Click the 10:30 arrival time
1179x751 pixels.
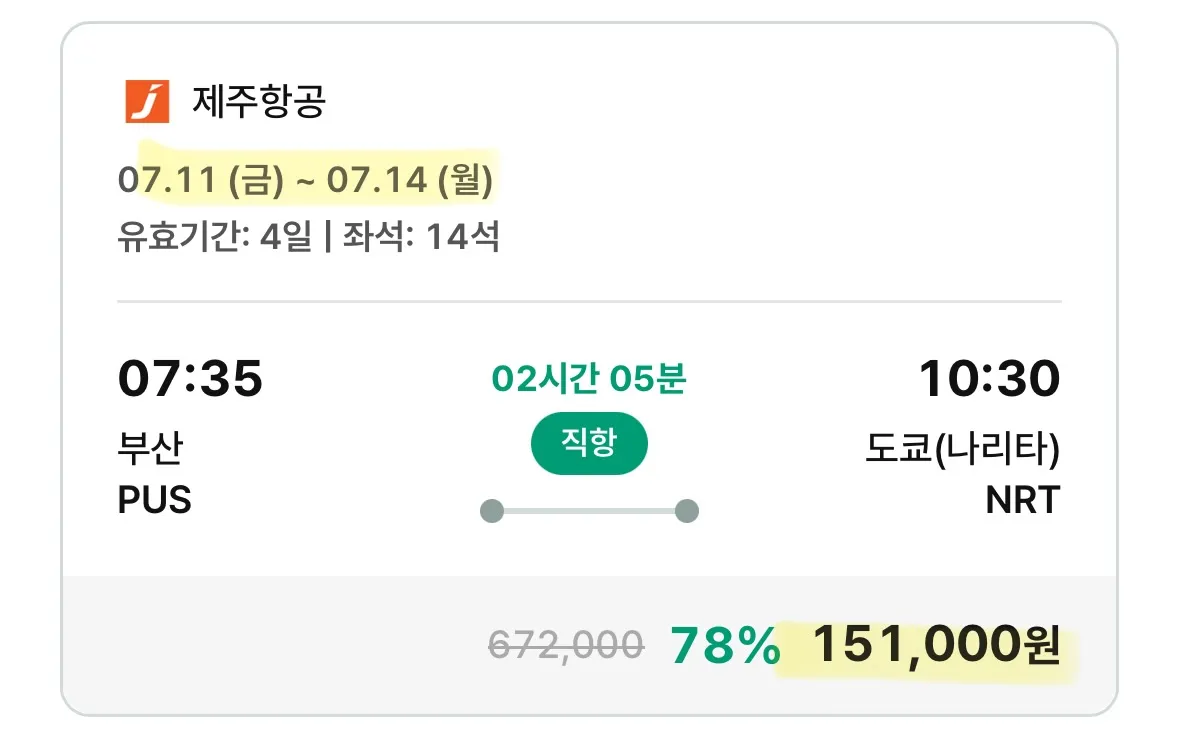click(x=990, y=378)
